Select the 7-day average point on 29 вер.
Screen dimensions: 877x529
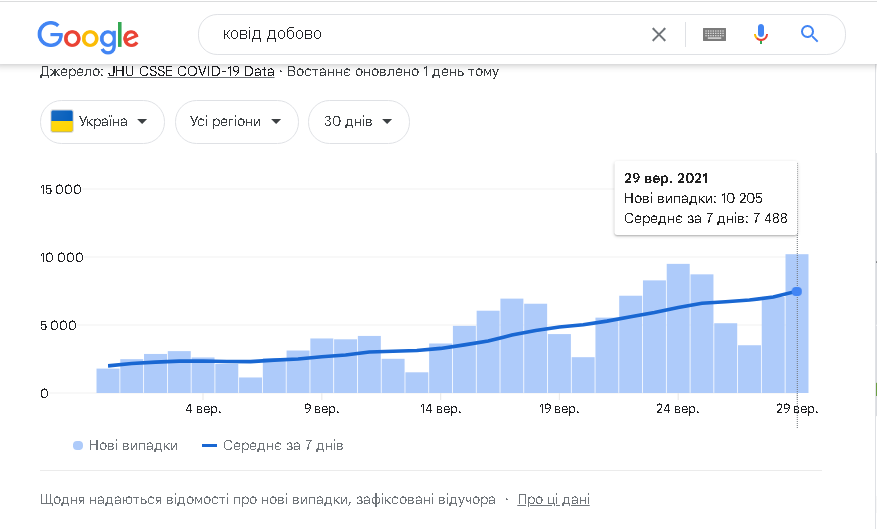(797, 291)
